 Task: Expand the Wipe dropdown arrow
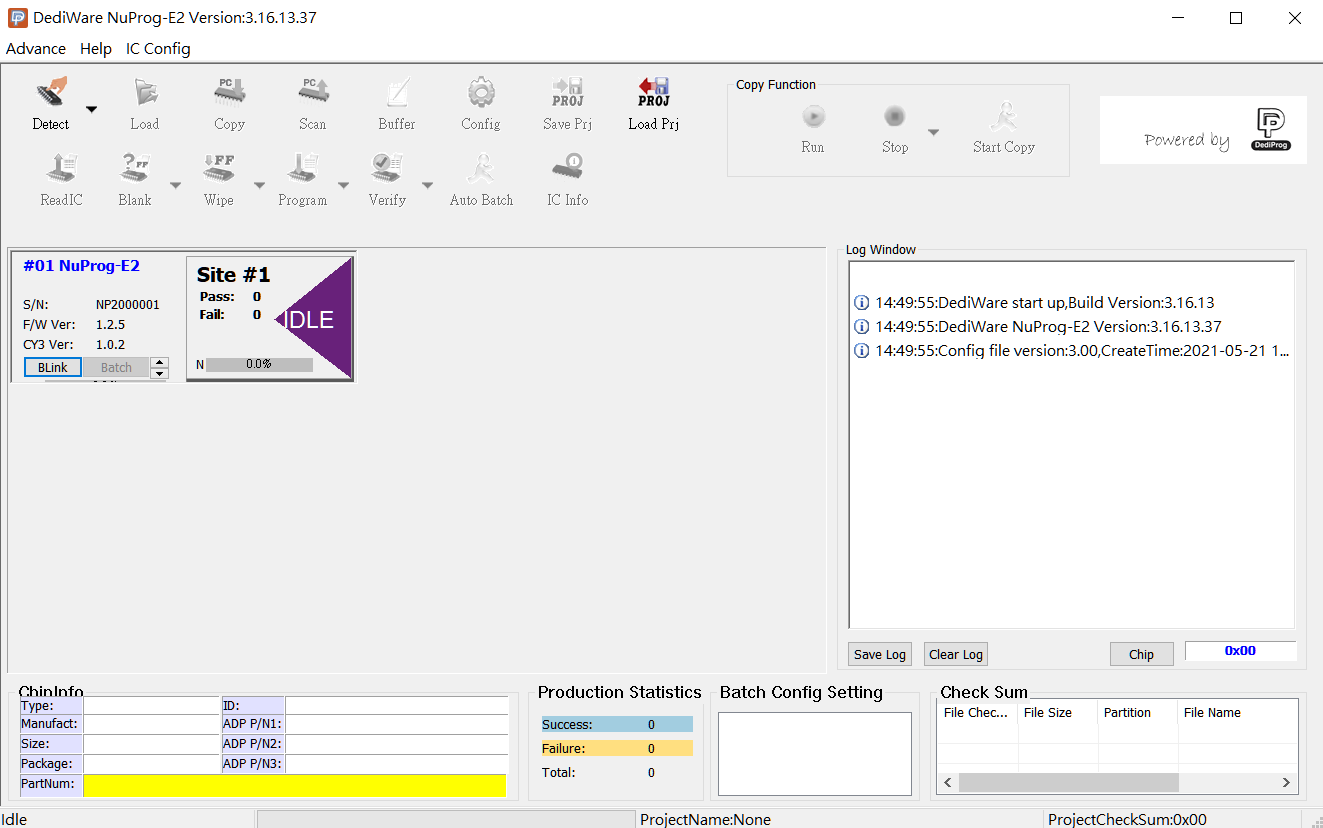click(x=259, y=185)
